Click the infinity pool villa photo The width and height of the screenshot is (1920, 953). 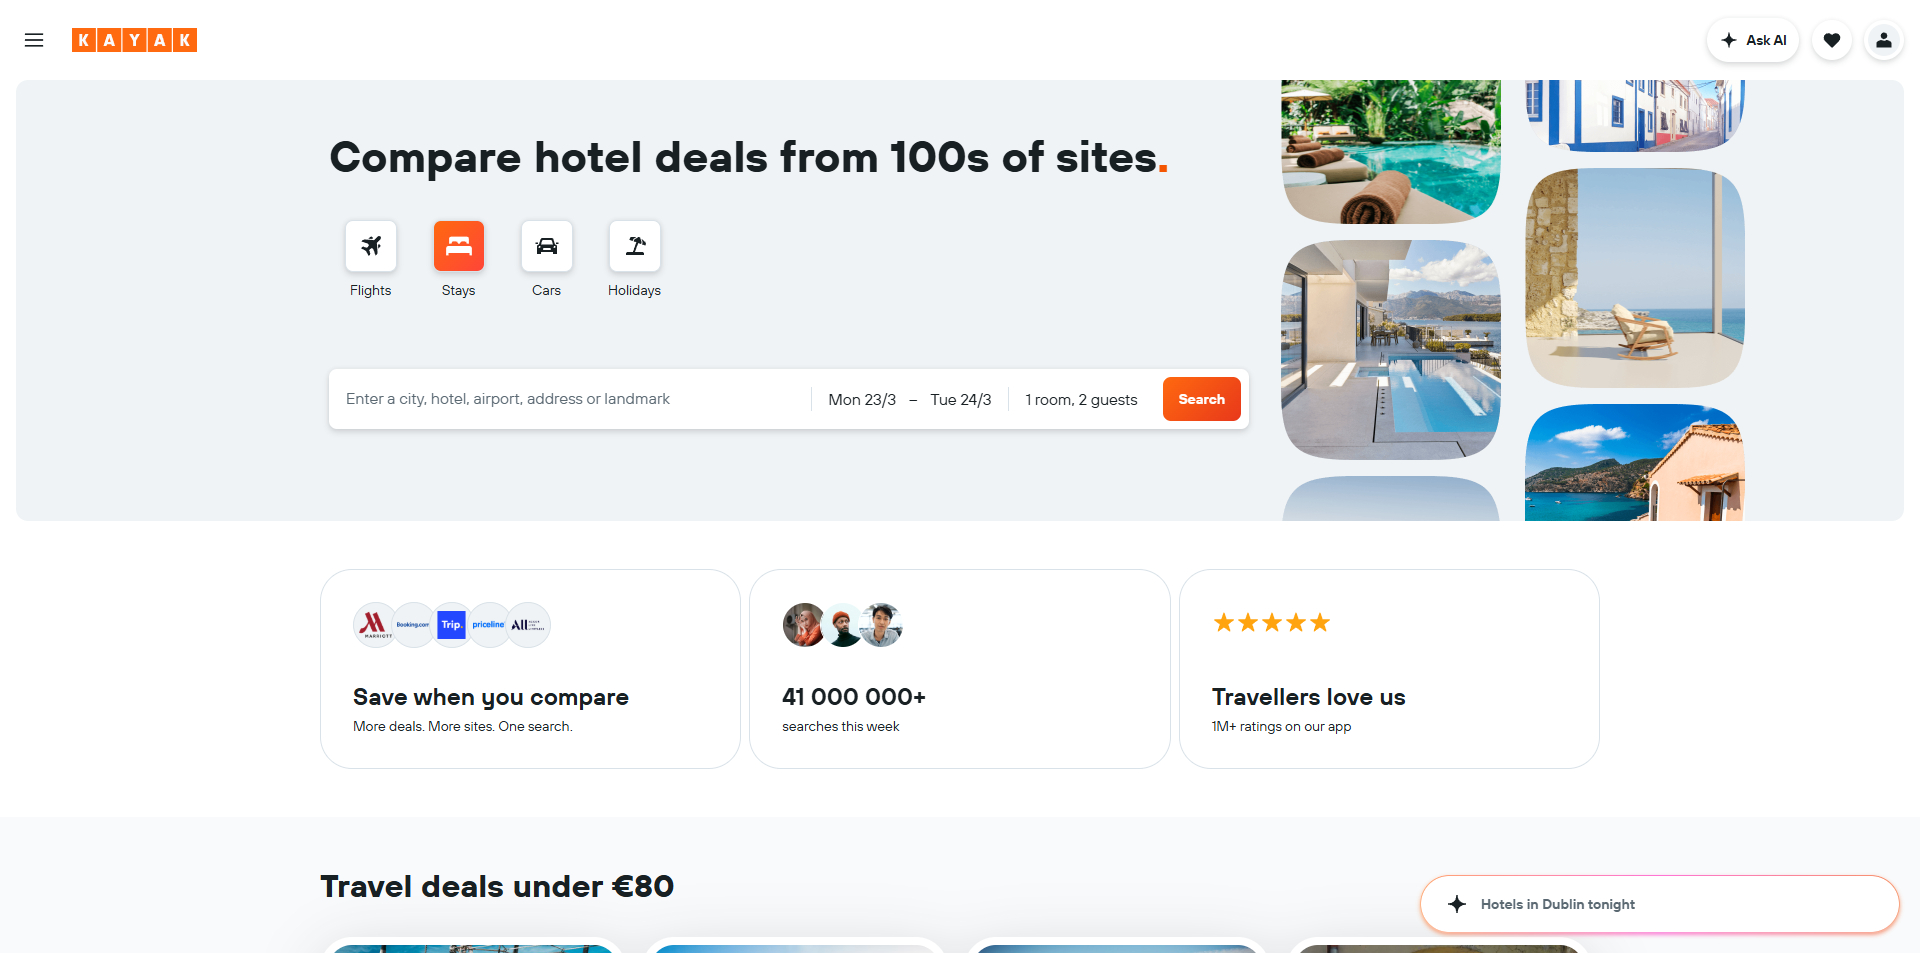tap(1391, 350)
